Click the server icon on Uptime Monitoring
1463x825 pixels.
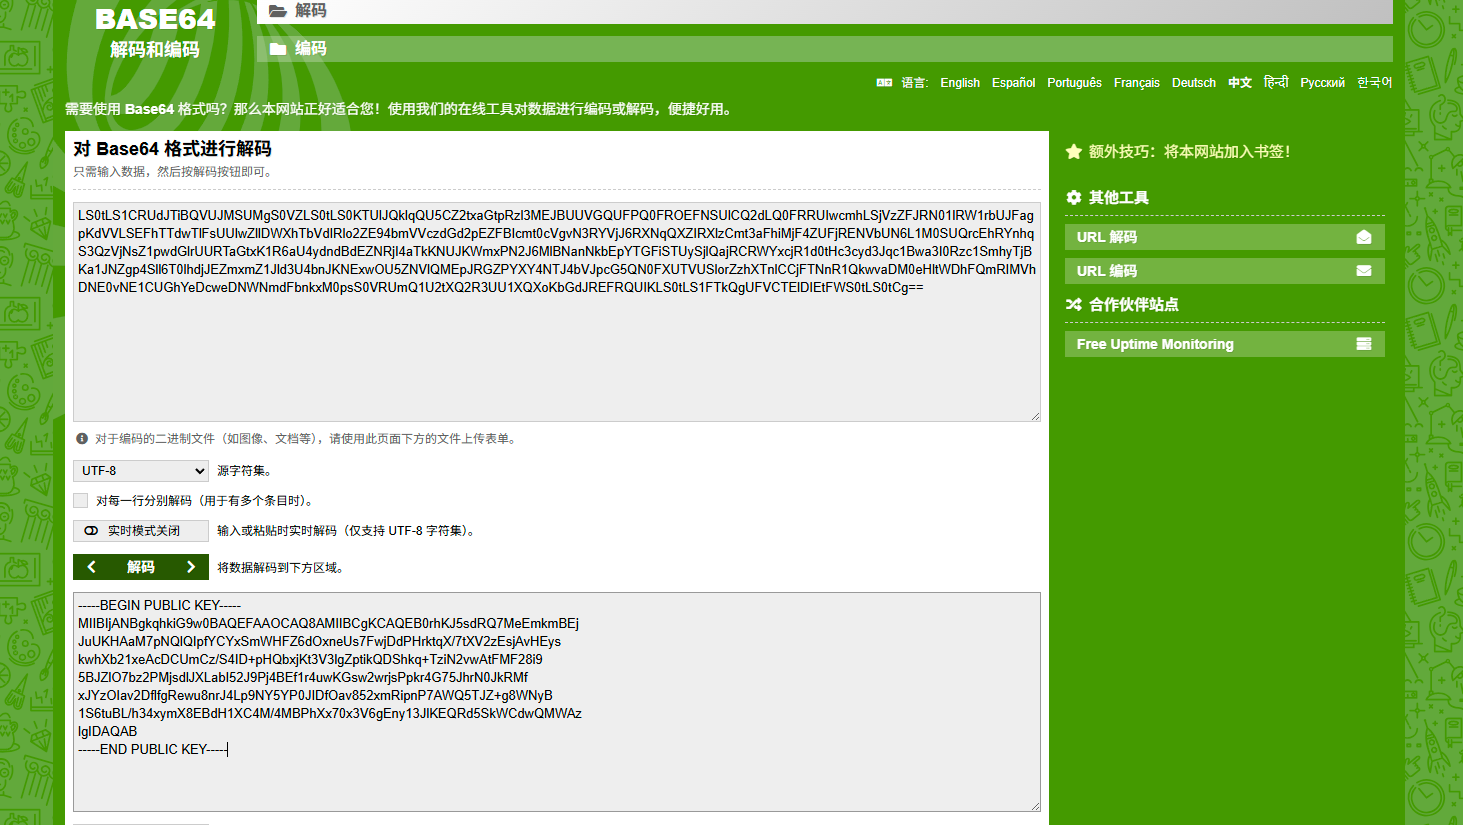1364,344
